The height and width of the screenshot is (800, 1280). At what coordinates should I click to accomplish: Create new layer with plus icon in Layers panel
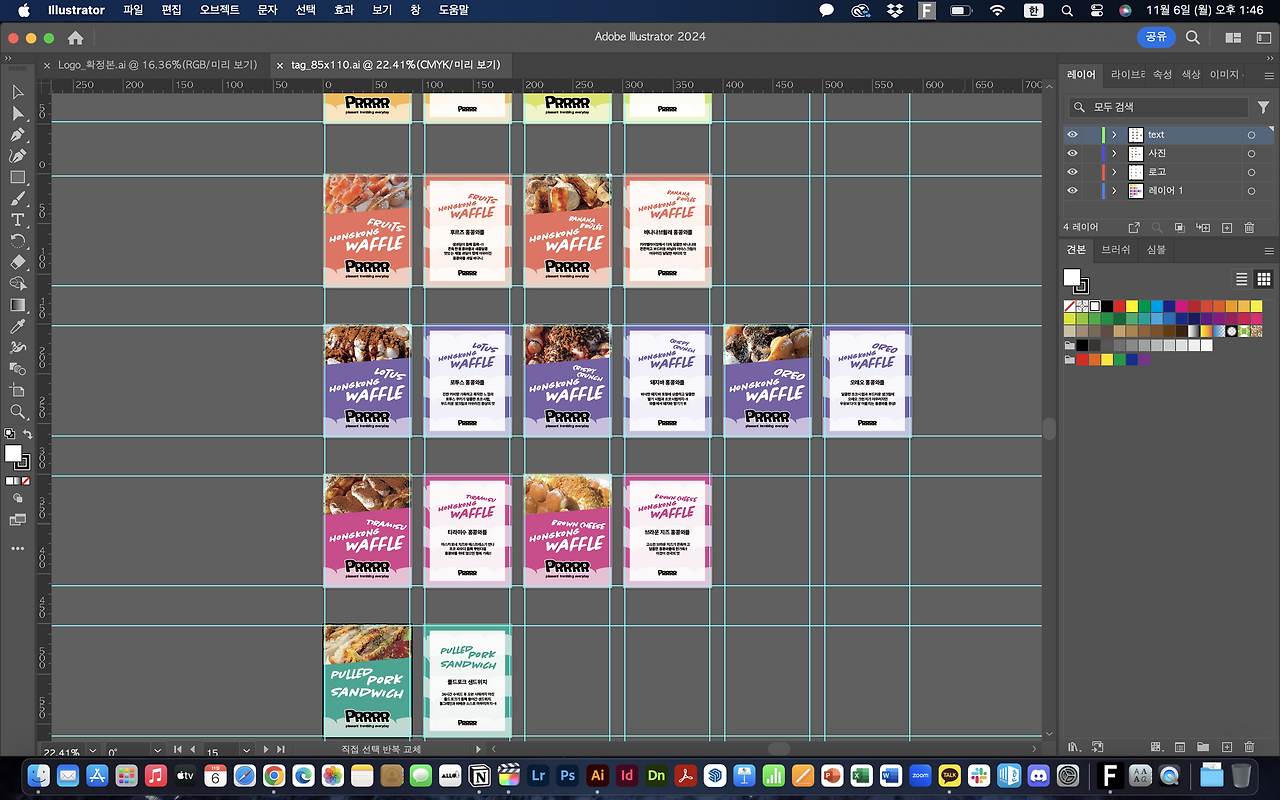1227,228
